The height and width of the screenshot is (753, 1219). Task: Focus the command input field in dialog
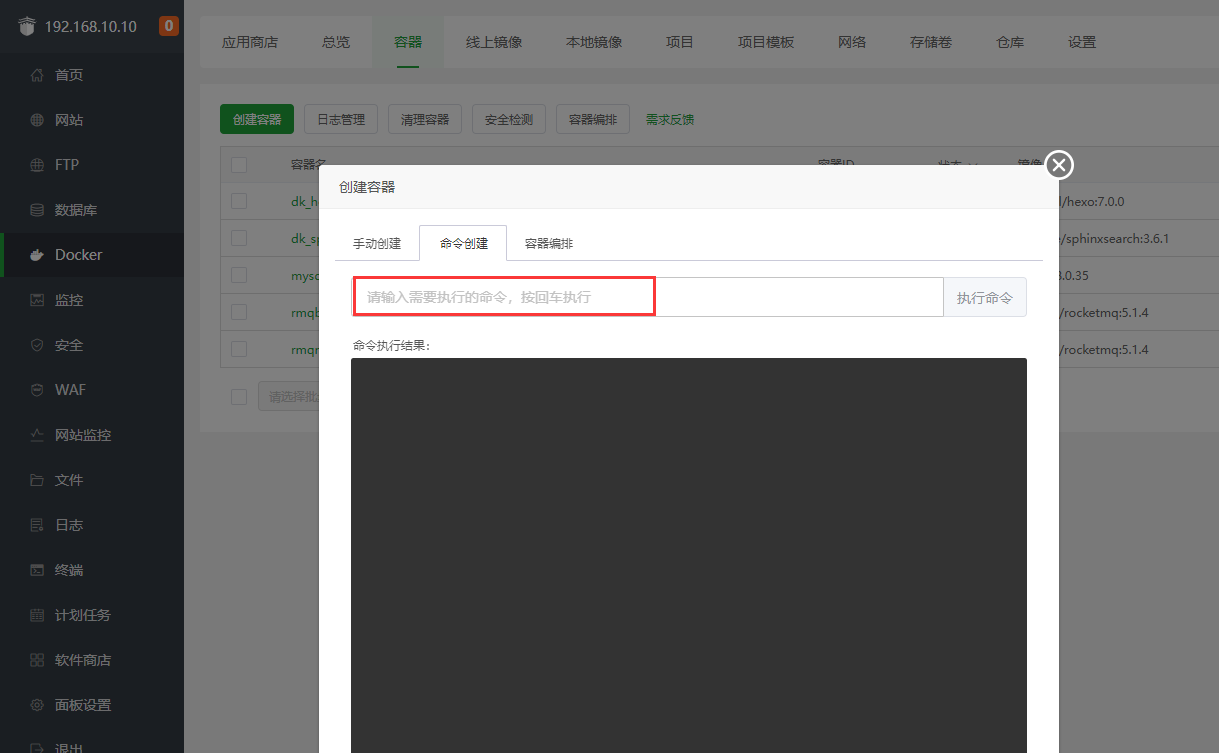(x=648, y=297)
